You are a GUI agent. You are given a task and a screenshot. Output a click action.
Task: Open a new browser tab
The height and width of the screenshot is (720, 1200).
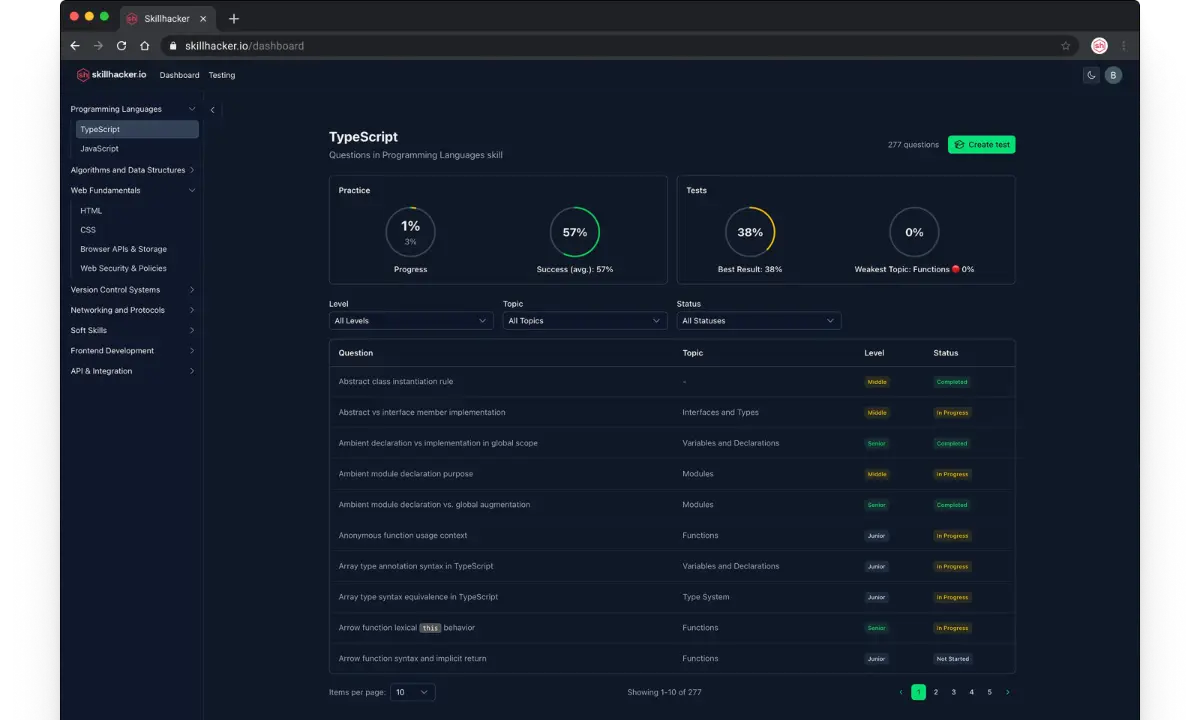pyautogui.click(x=234, y=19)
